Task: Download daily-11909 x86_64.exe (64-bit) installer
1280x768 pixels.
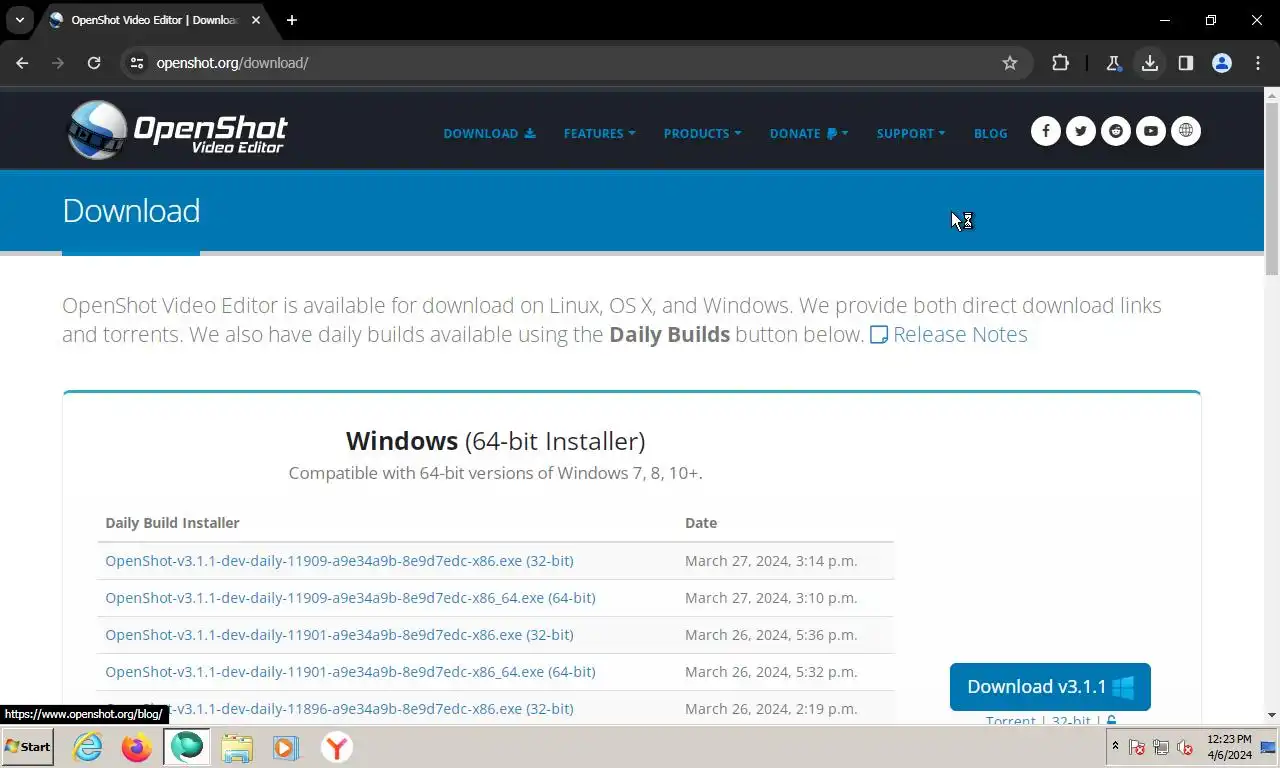Action: [x=350, y=598]
